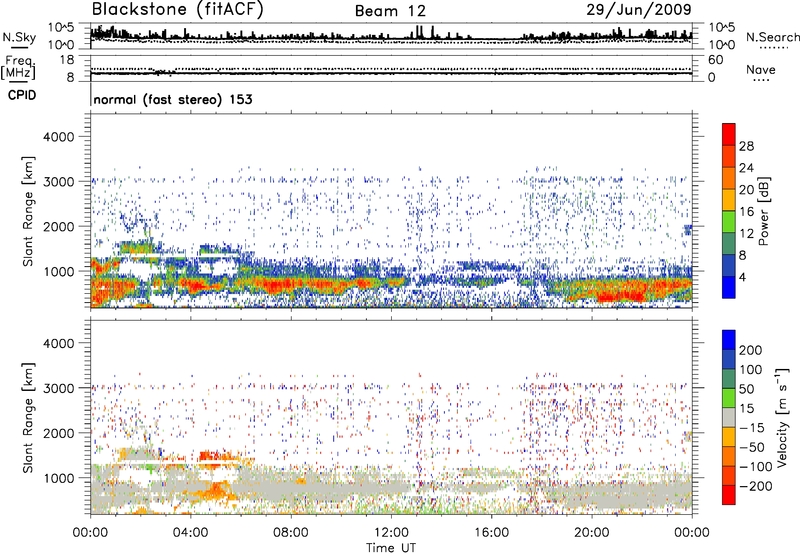
Task: Click the '04:00' time tick label
Action: click(x=190, y=533)
